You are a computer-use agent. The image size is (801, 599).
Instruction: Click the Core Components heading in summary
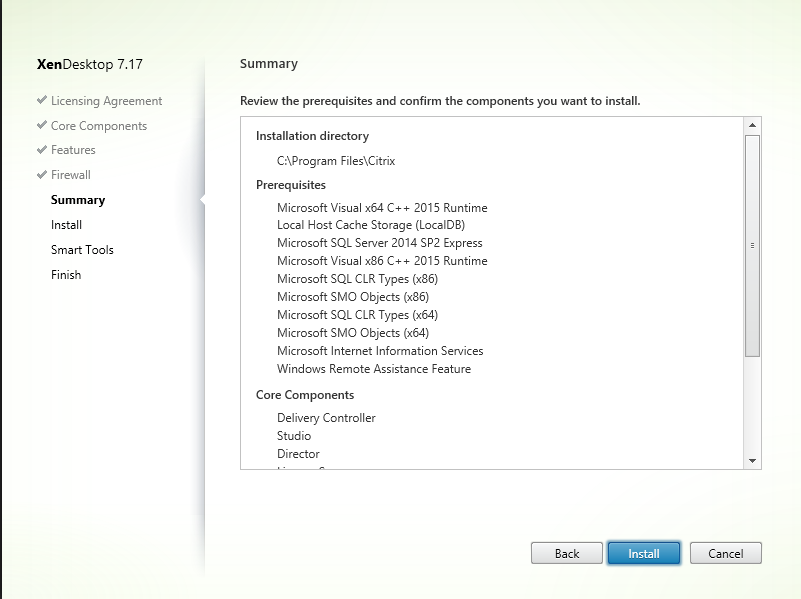click(305, 395)
